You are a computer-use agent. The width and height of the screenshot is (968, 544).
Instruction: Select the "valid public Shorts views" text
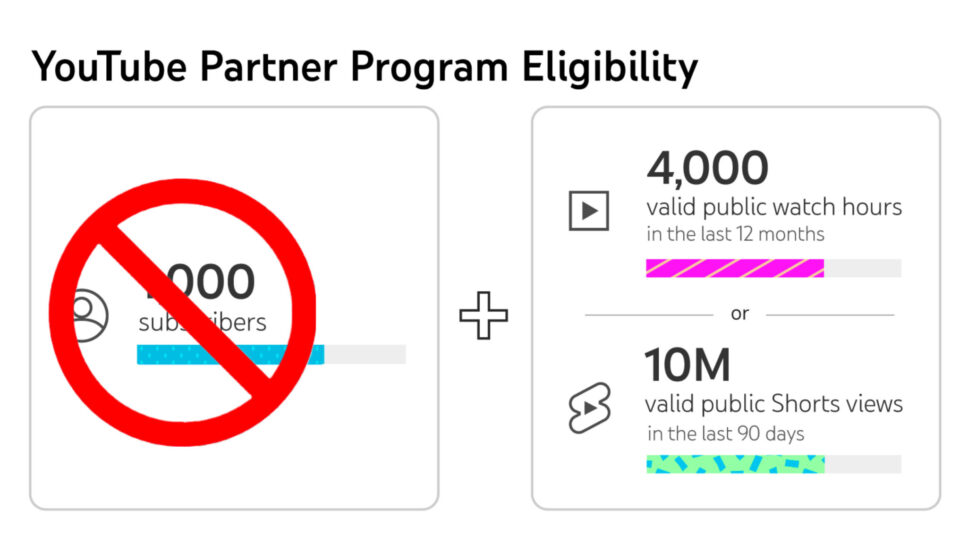pos(773,405)
